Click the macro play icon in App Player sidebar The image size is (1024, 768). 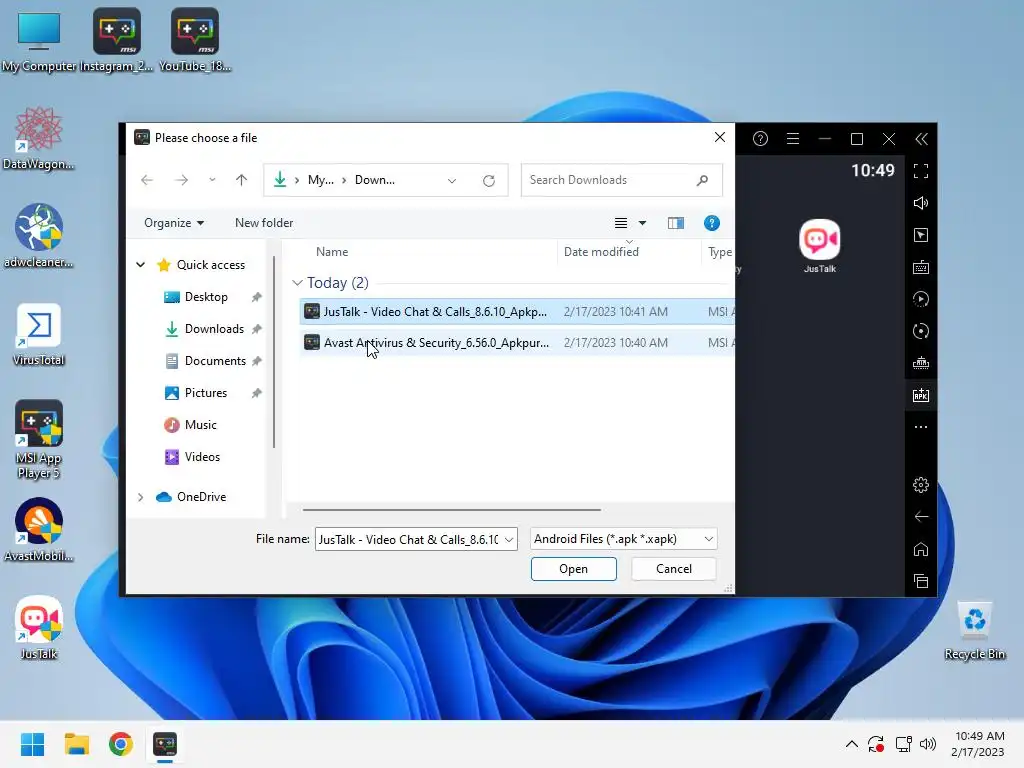click(x=921, y=299)
